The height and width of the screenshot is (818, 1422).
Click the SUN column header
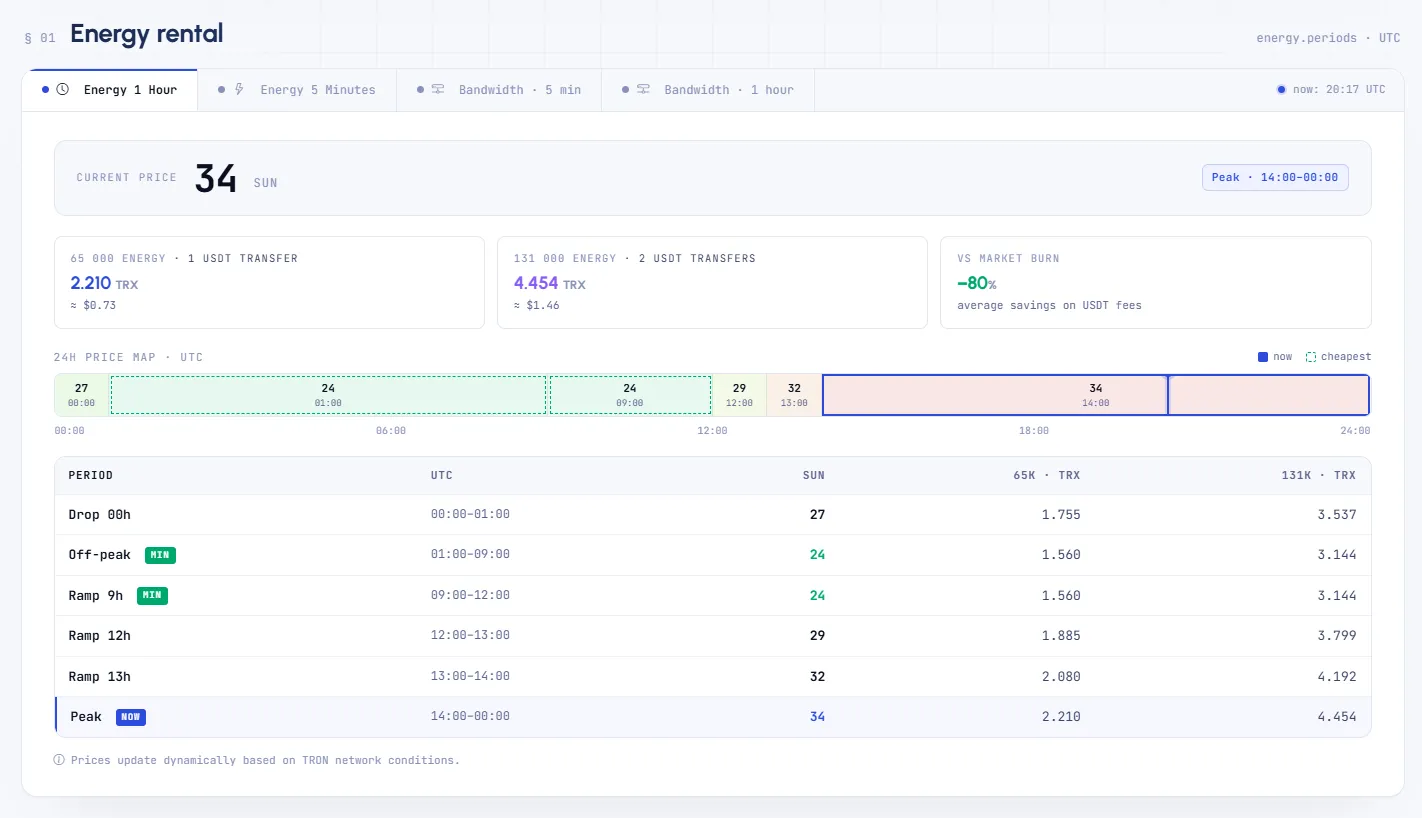tap(814, 476)
